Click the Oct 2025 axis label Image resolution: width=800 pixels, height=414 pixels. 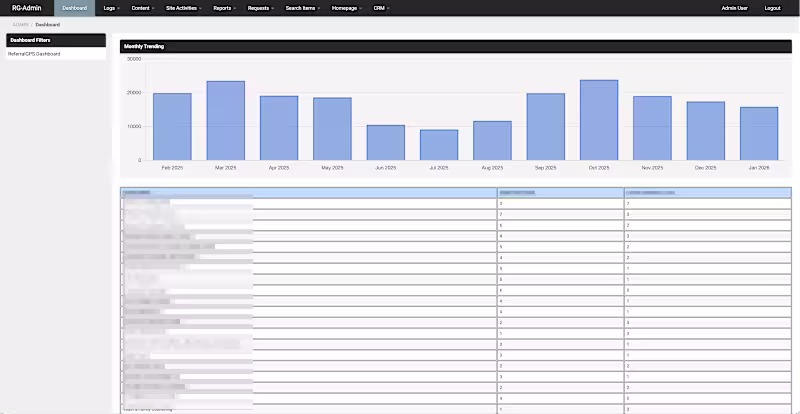click(599, 167)
